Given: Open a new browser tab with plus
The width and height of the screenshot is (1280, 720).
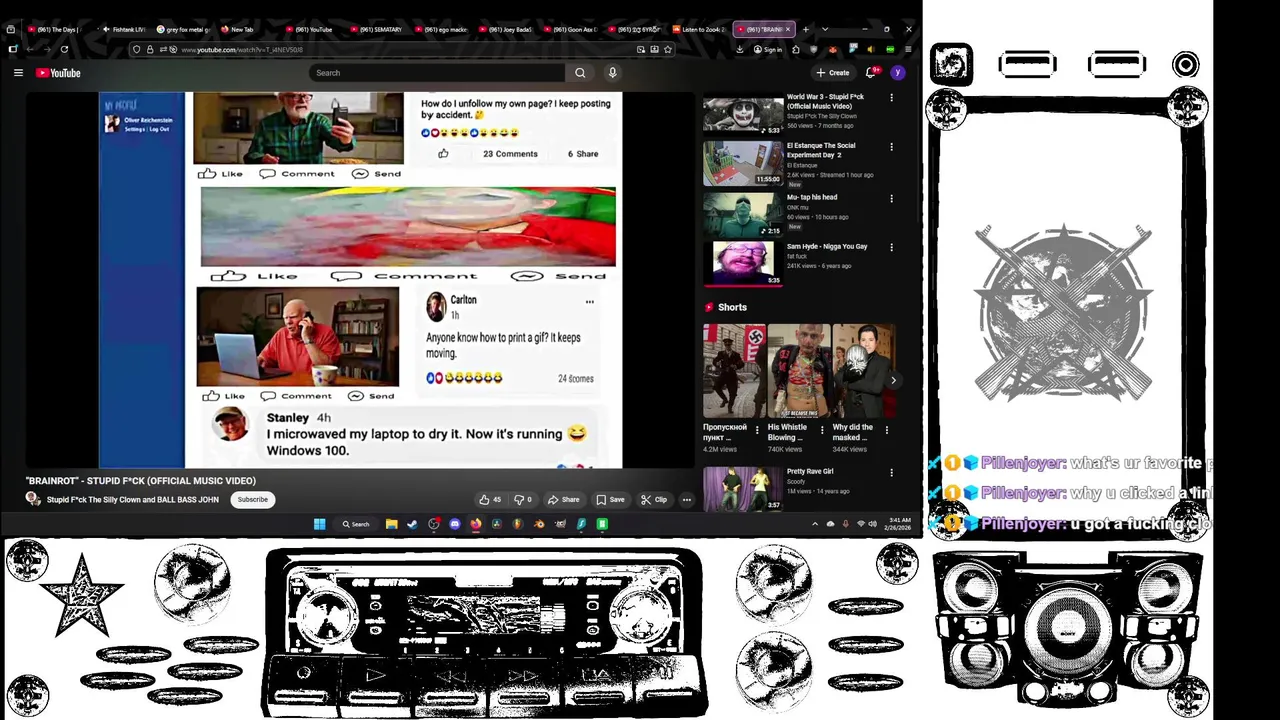Looking at the screenshot, I should tap(805, 29).
